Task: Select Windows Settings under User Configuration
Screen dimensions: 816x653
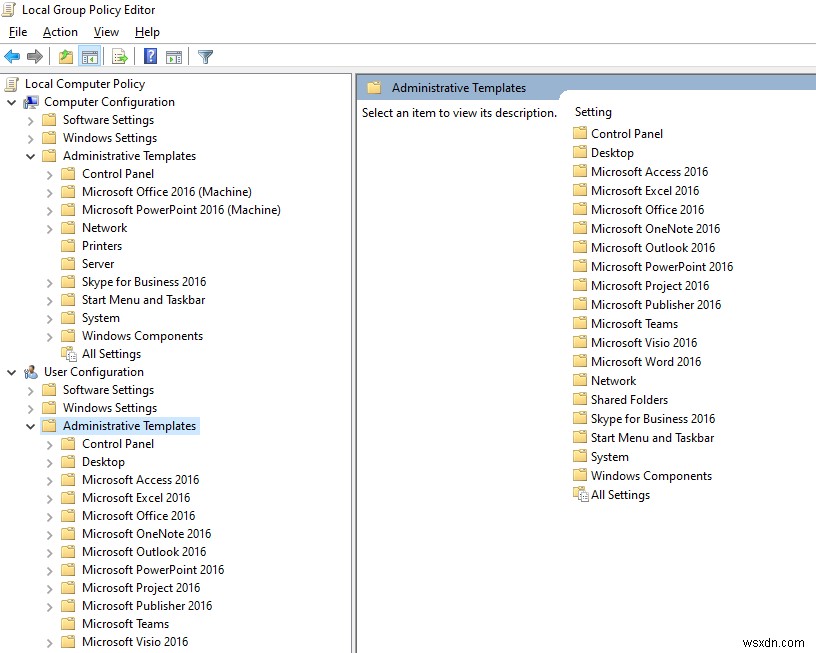Action: [110, 408]
